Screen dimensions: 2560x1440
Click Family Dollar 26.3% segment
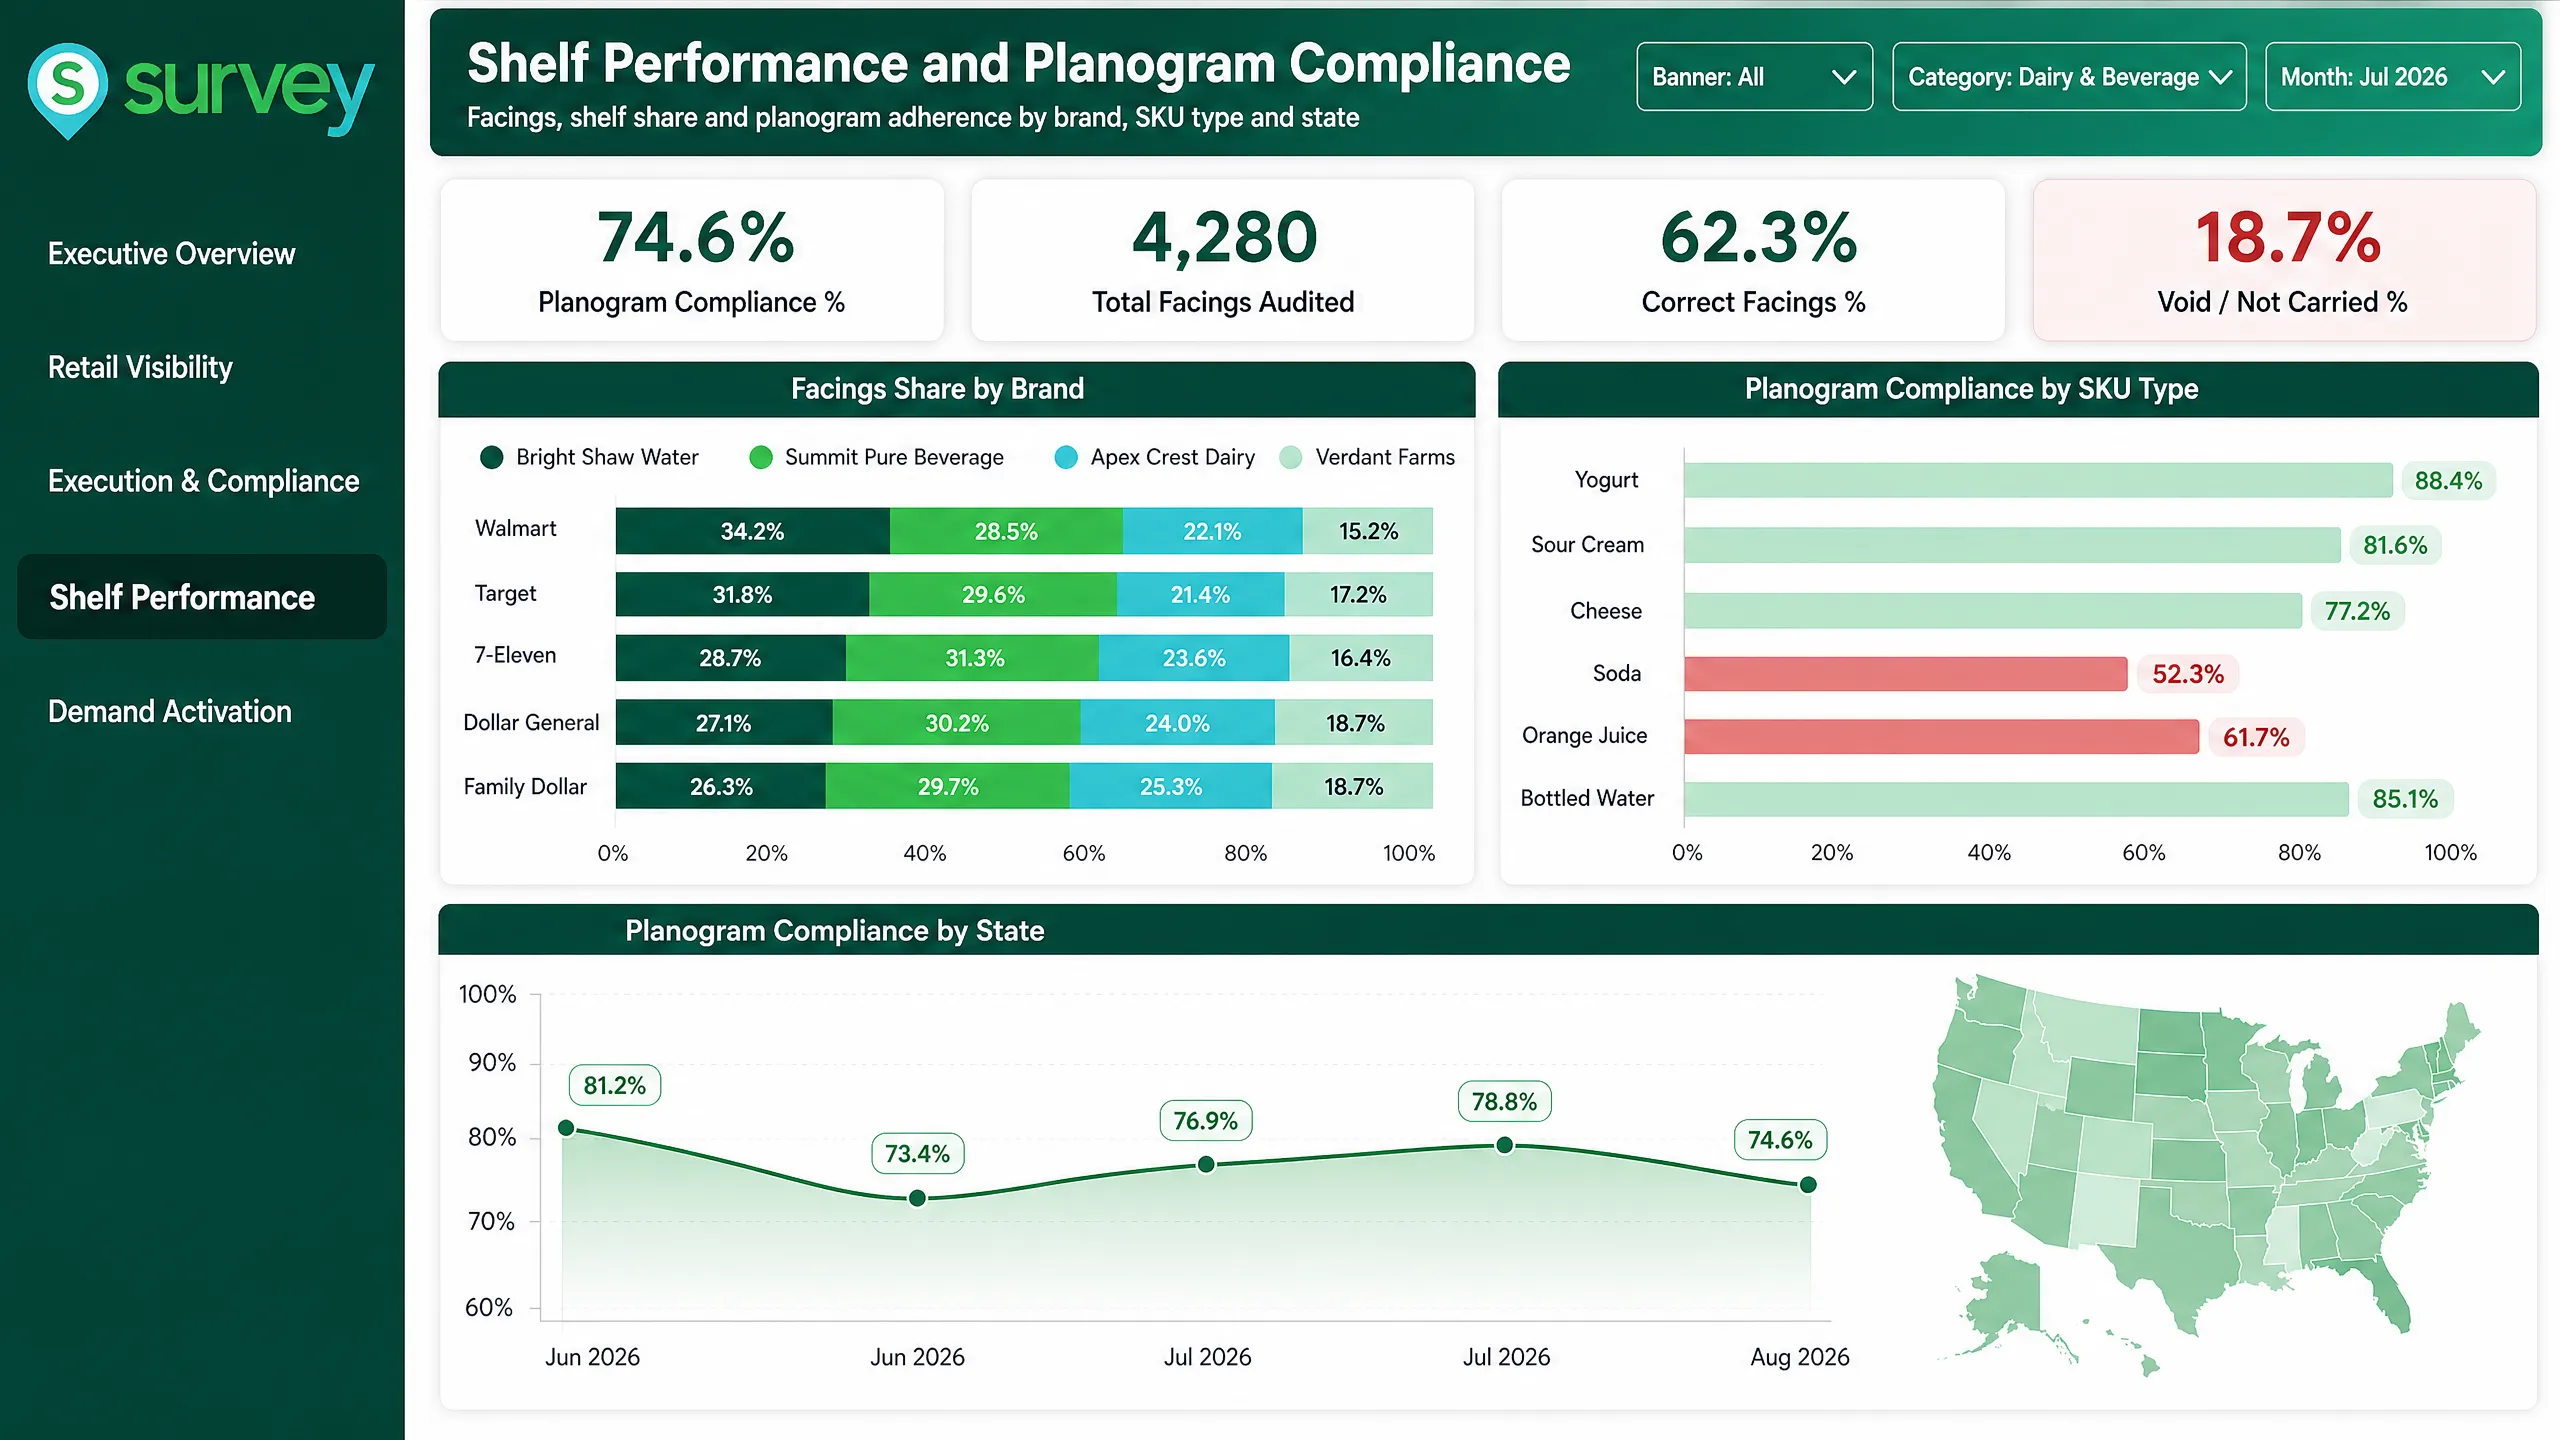point(721,787)
